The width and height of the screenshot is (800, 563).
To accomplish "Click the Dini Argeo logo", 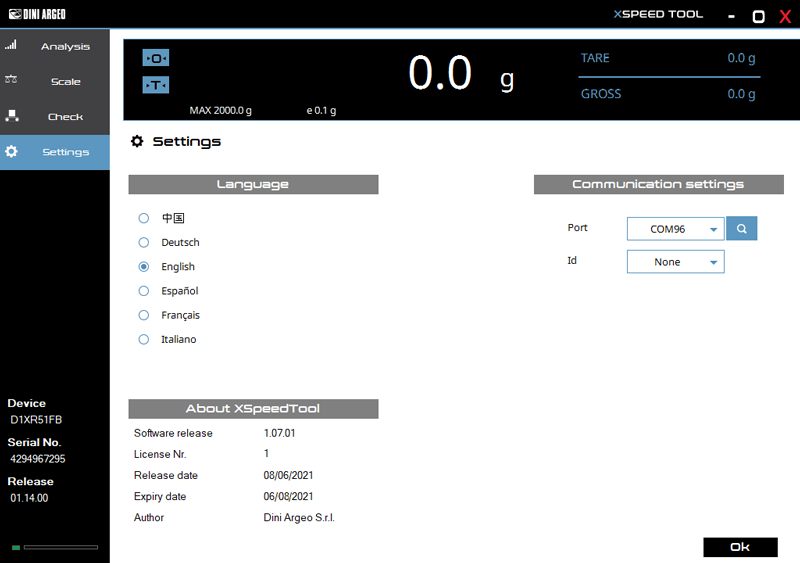I will click(36, 15).
